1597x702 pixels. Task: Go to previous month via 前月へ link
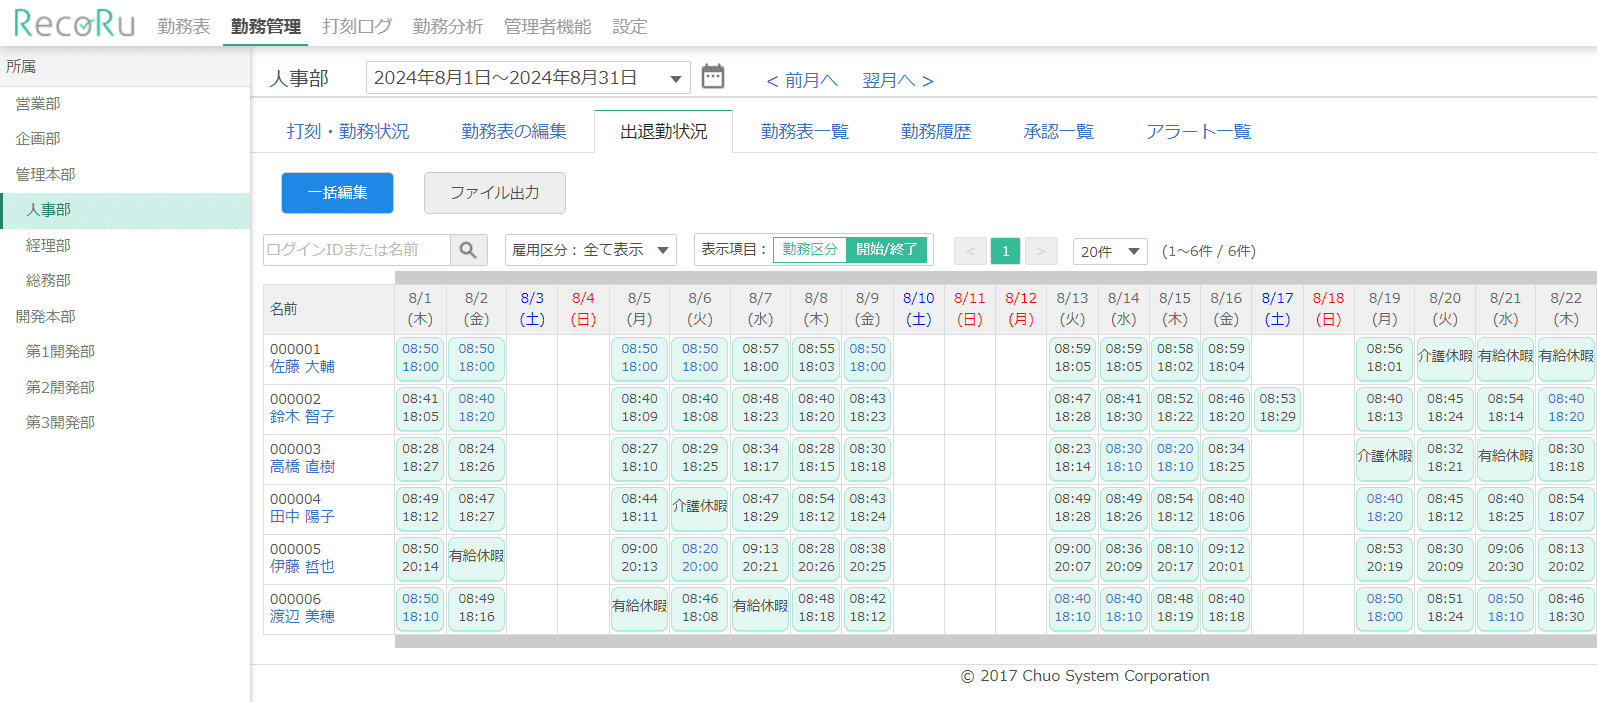[802, 81]
